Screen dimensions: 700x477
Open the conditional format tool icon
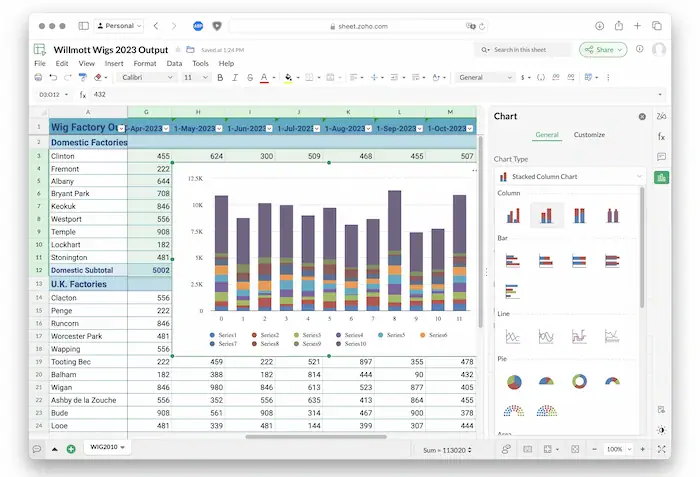click(x=588, y=77)
